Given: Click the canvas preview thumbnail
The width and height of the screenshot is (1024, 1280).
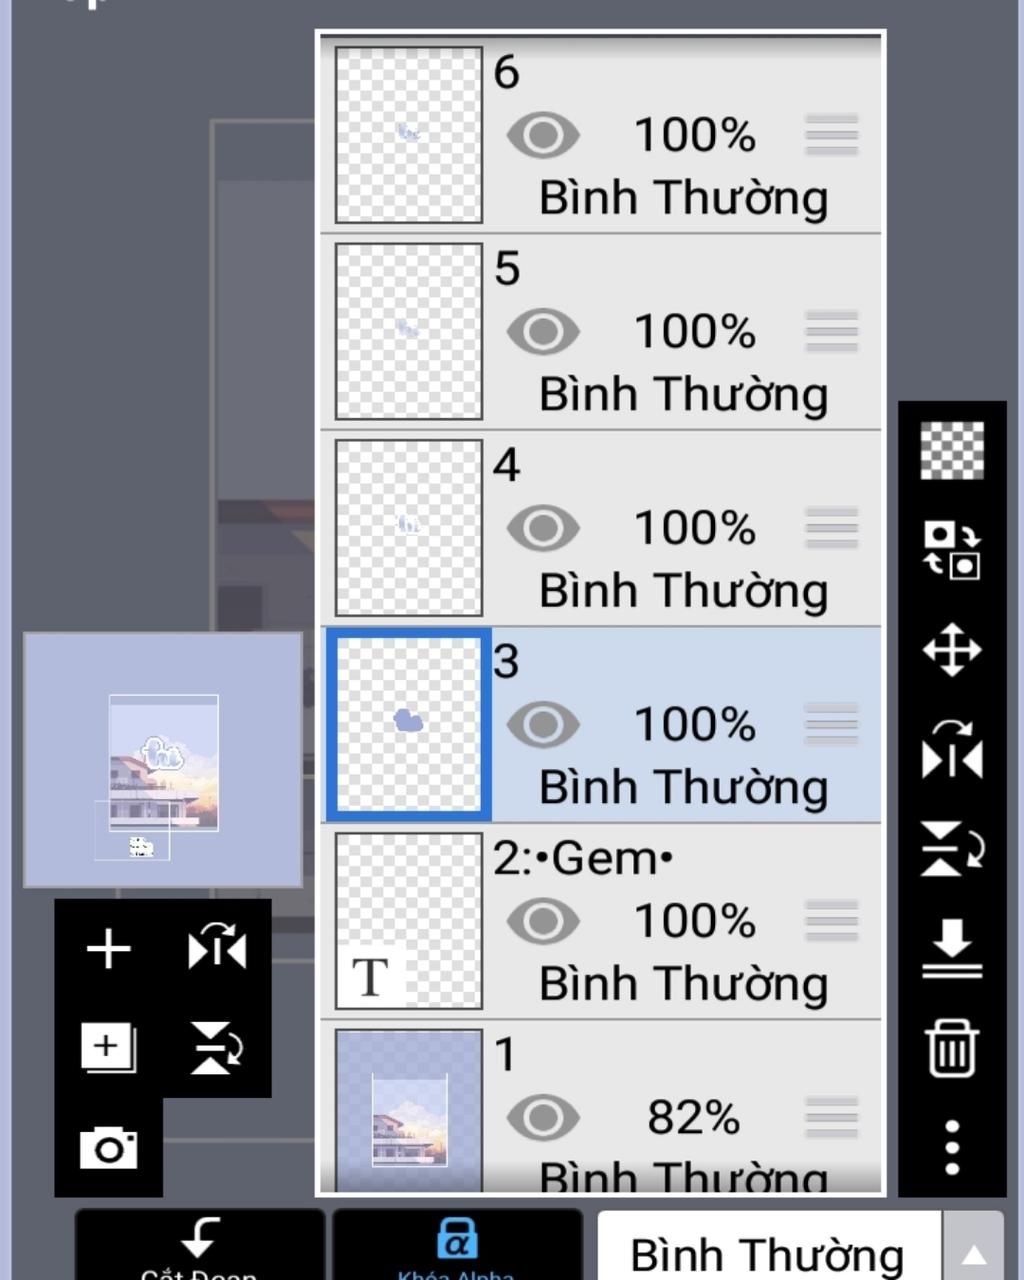Looking at the screenshot, I should pyautogui.click(x=163, y=760).
